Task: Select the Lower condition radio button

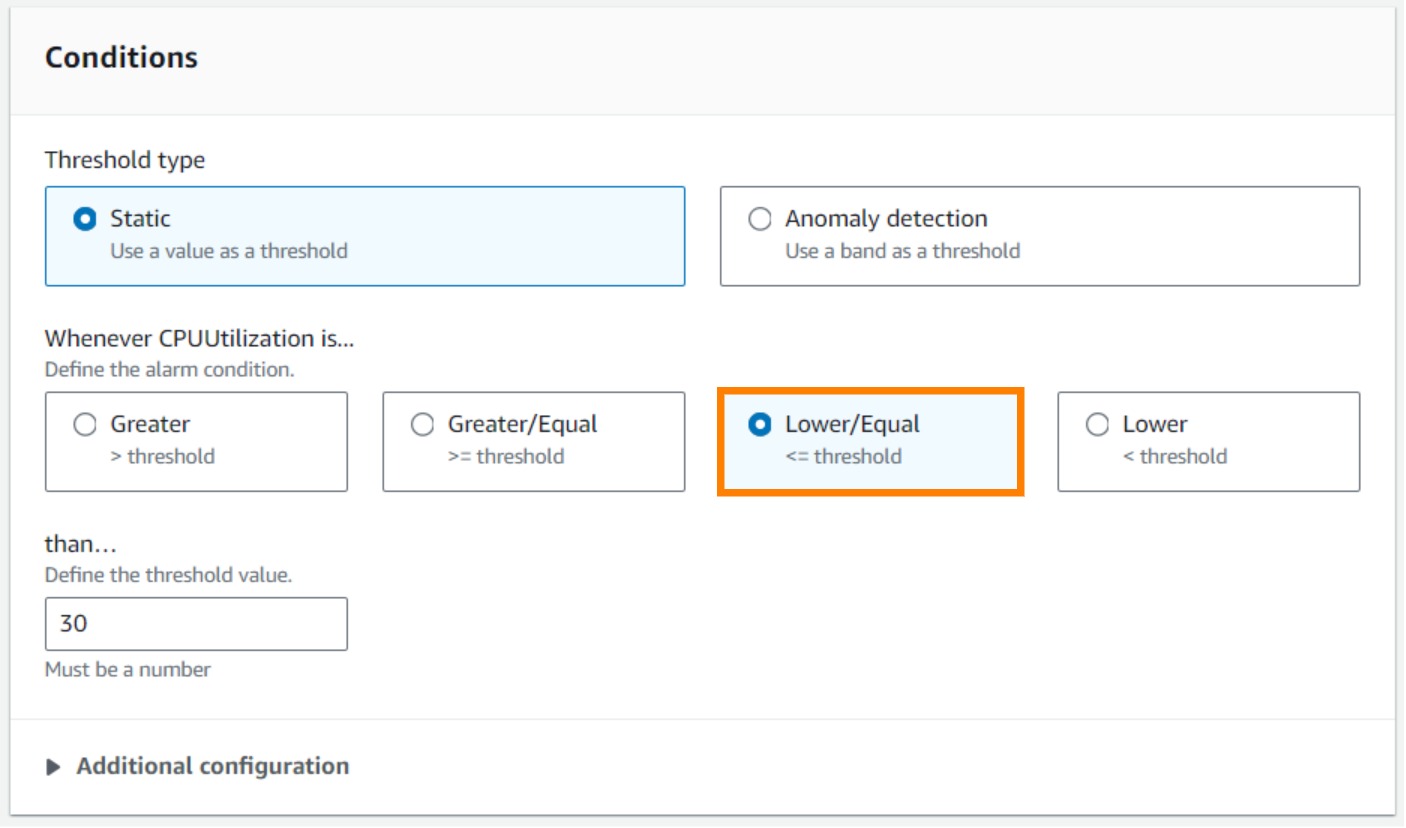Action: coord(1097,425)
